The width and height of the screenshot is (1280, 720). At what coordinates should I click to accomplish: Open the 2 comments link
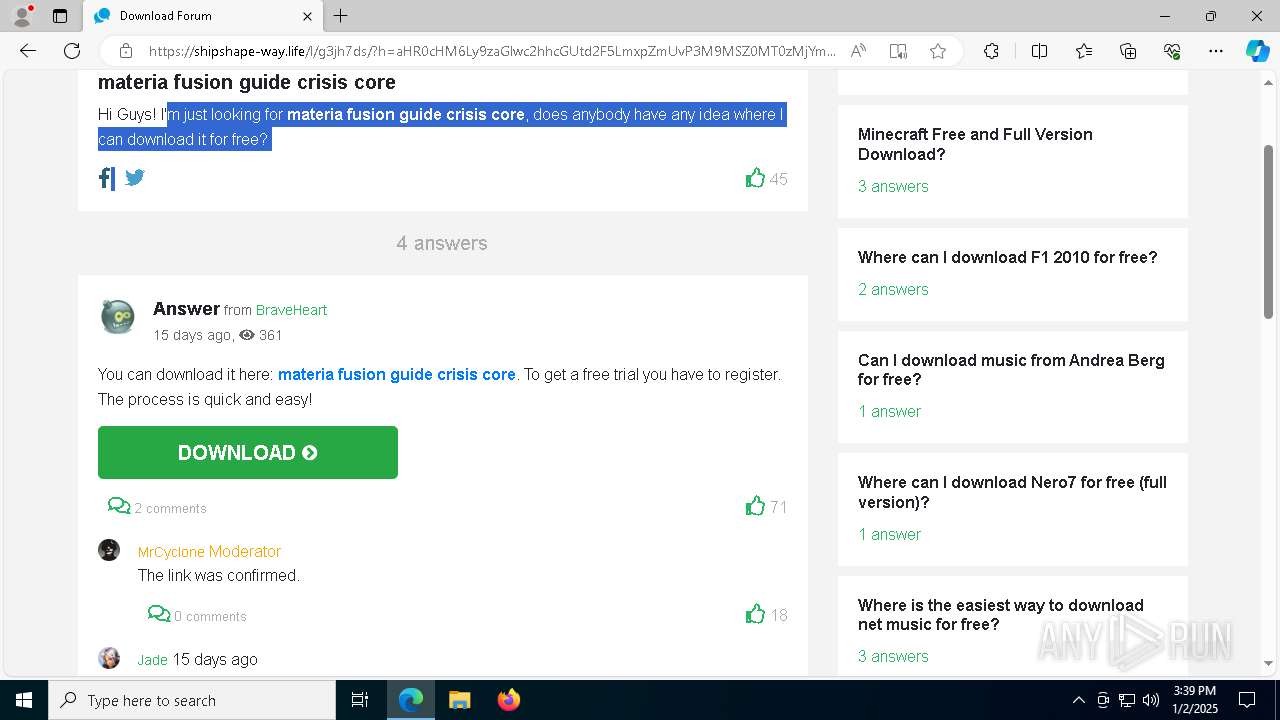pyautogui.click(x=157, y=507)
